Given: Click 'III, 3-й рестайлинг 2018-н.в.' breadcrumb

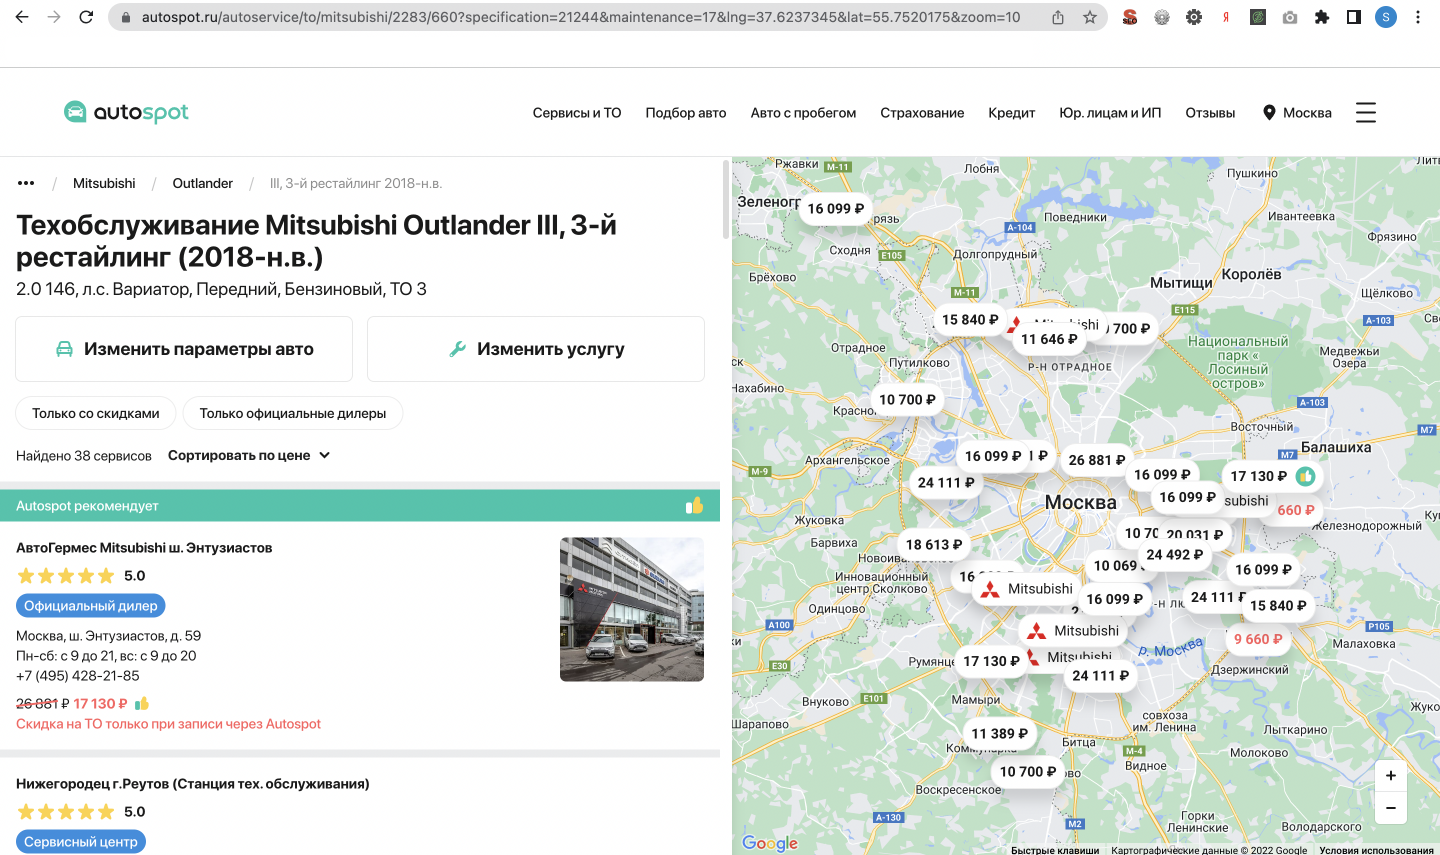Looking at the screenshot, I should 356,183.
